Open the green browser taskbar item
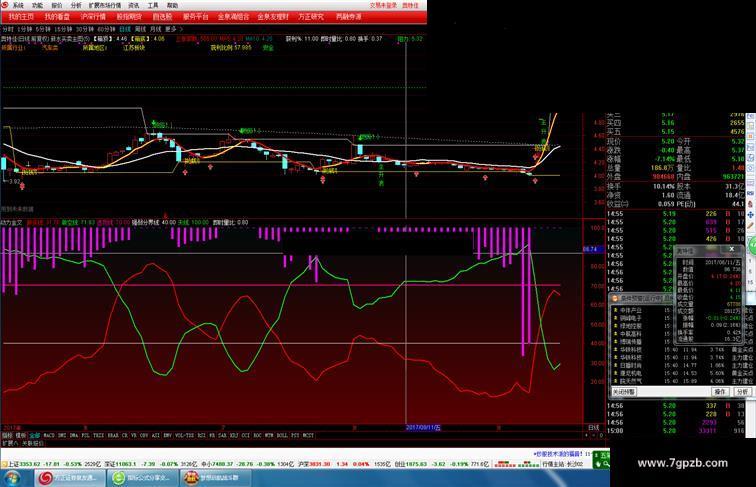Viewport: 756px width, 487px height. [142, 478]
